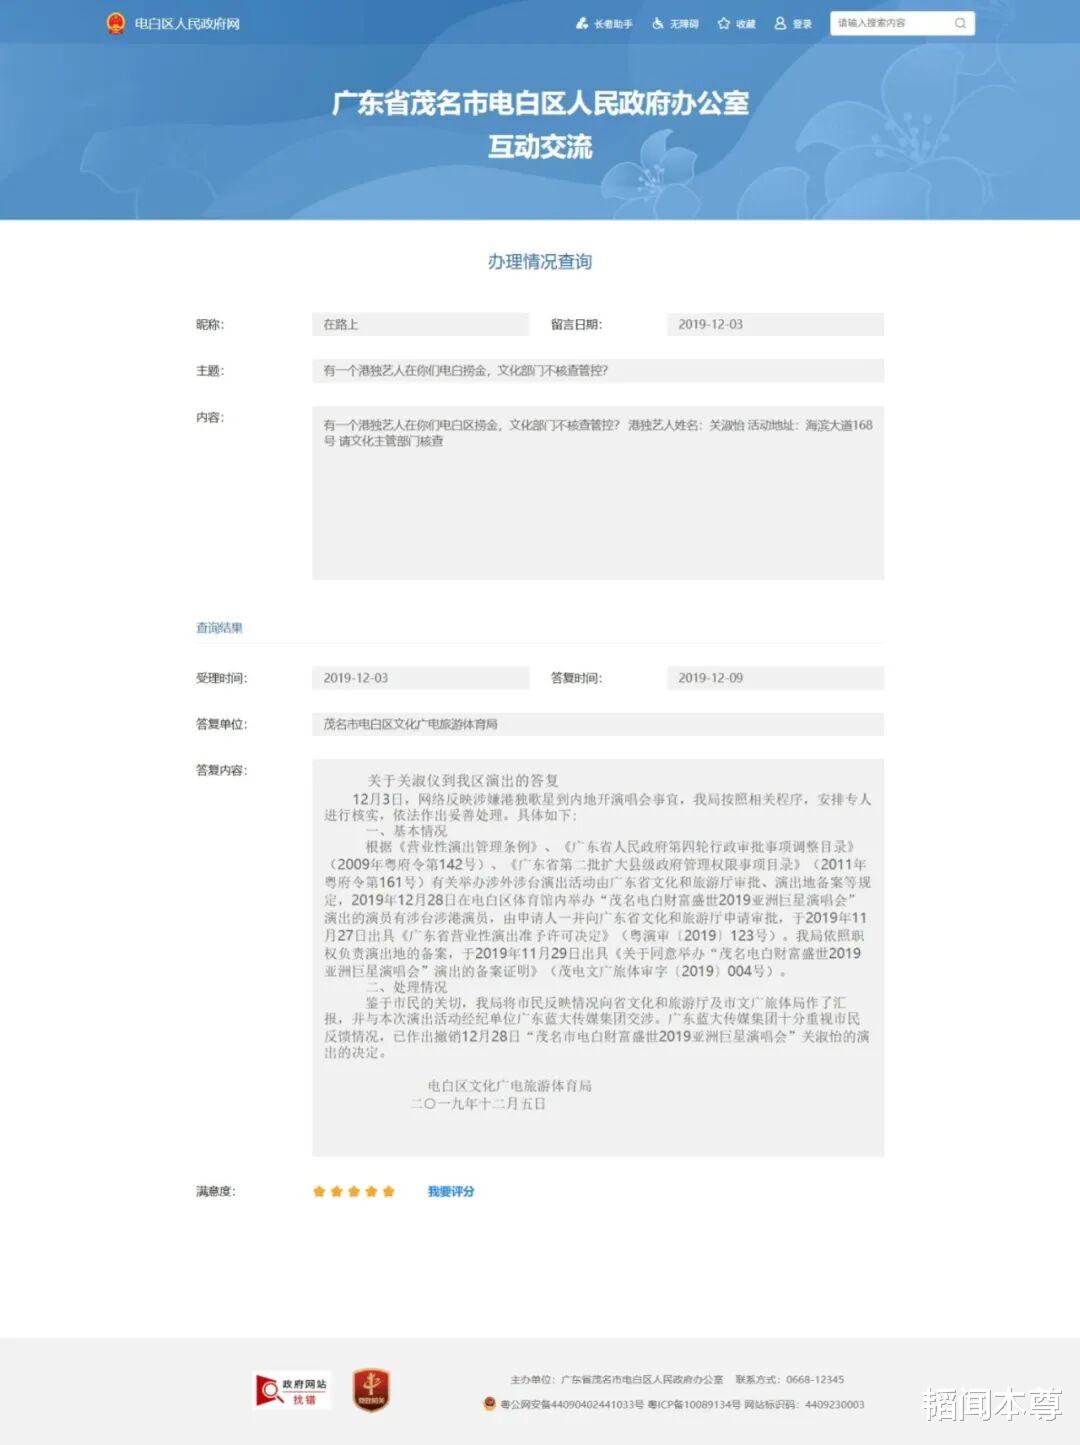Click the 政府网站找错 badge in the footer

(x=292, y=1391)
